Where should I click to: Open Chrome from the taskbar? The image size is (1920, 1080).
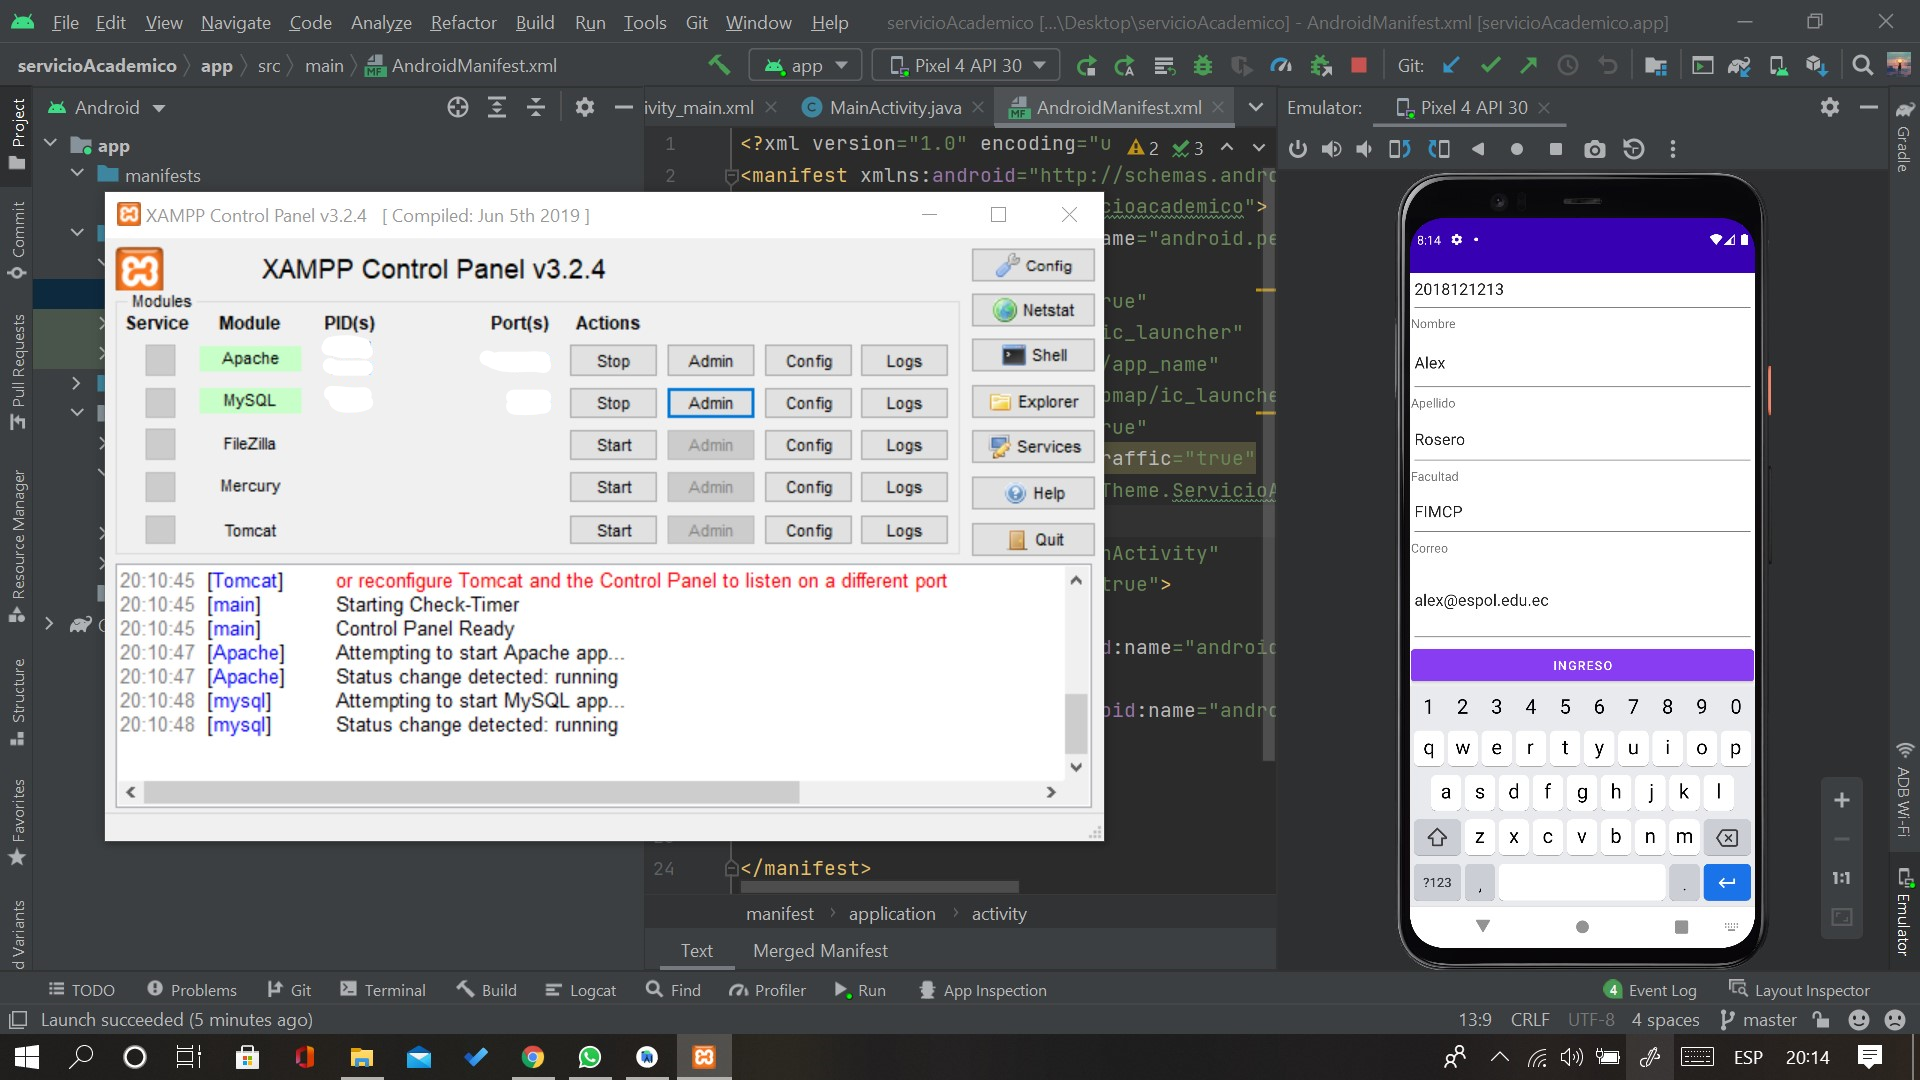click(x=533, y=1057)
